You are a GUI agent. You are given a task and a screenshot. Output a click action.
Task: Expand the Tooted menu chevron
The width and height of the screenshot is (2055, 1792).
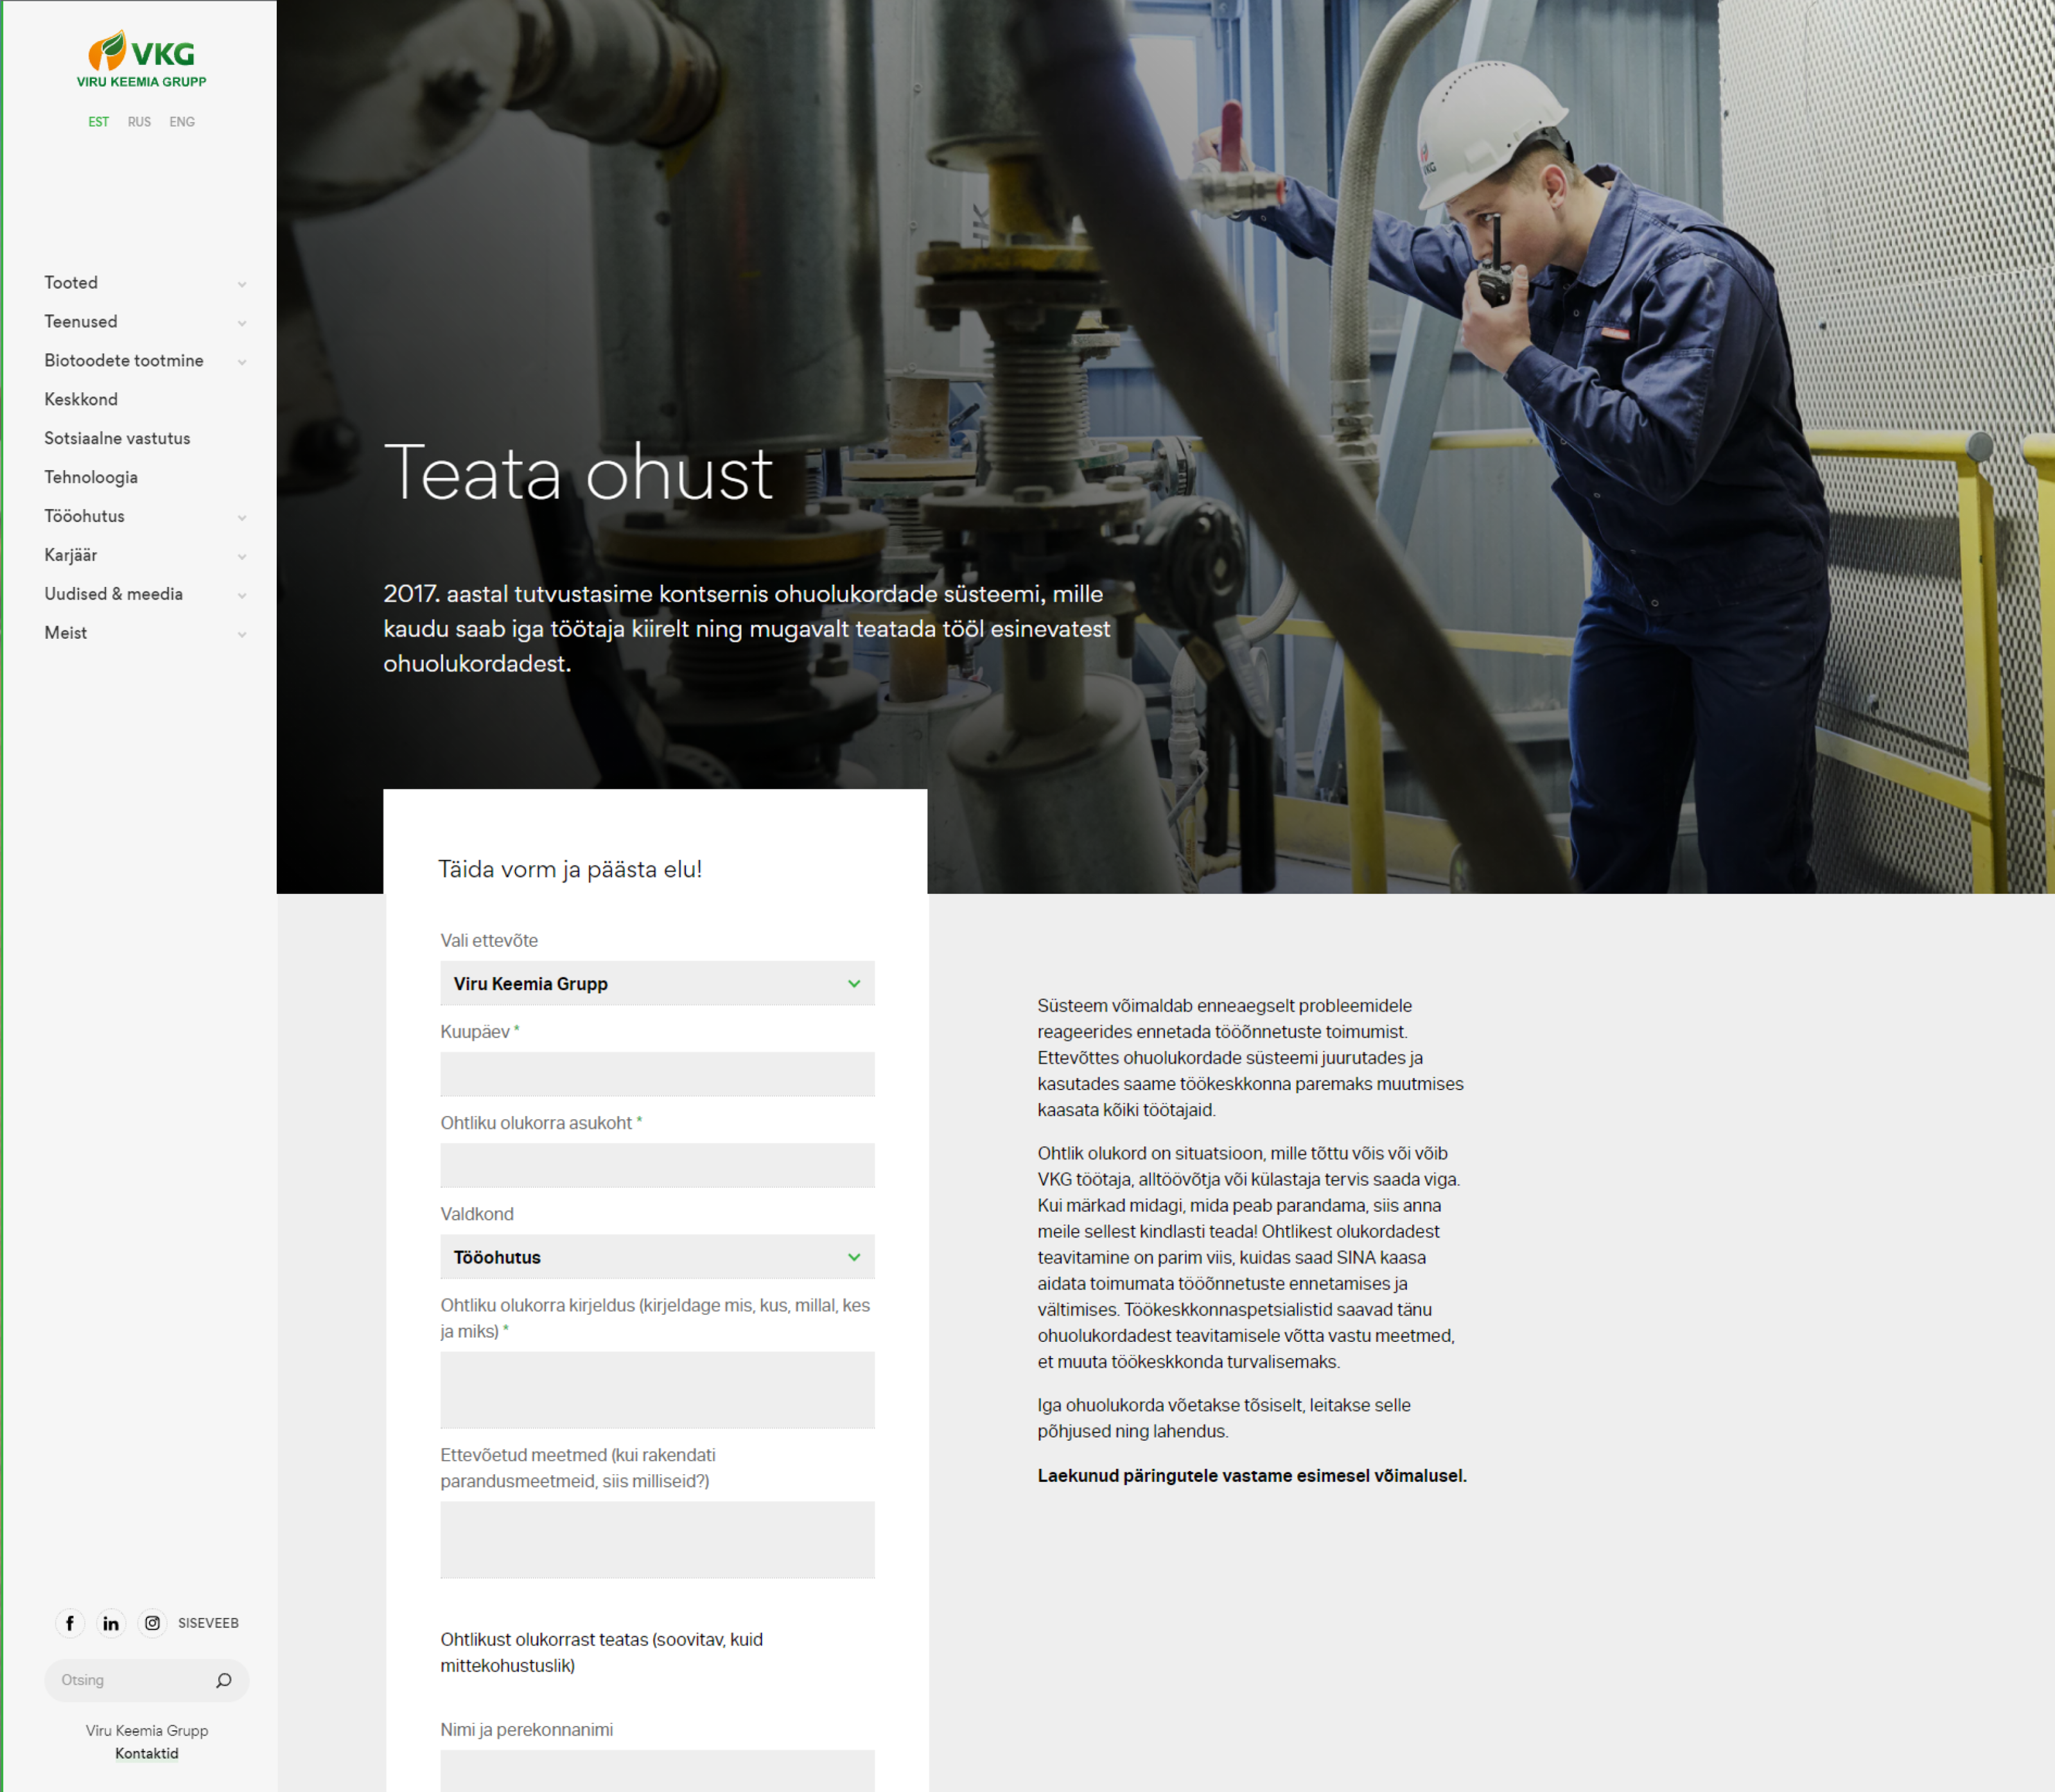click(242, 284)
